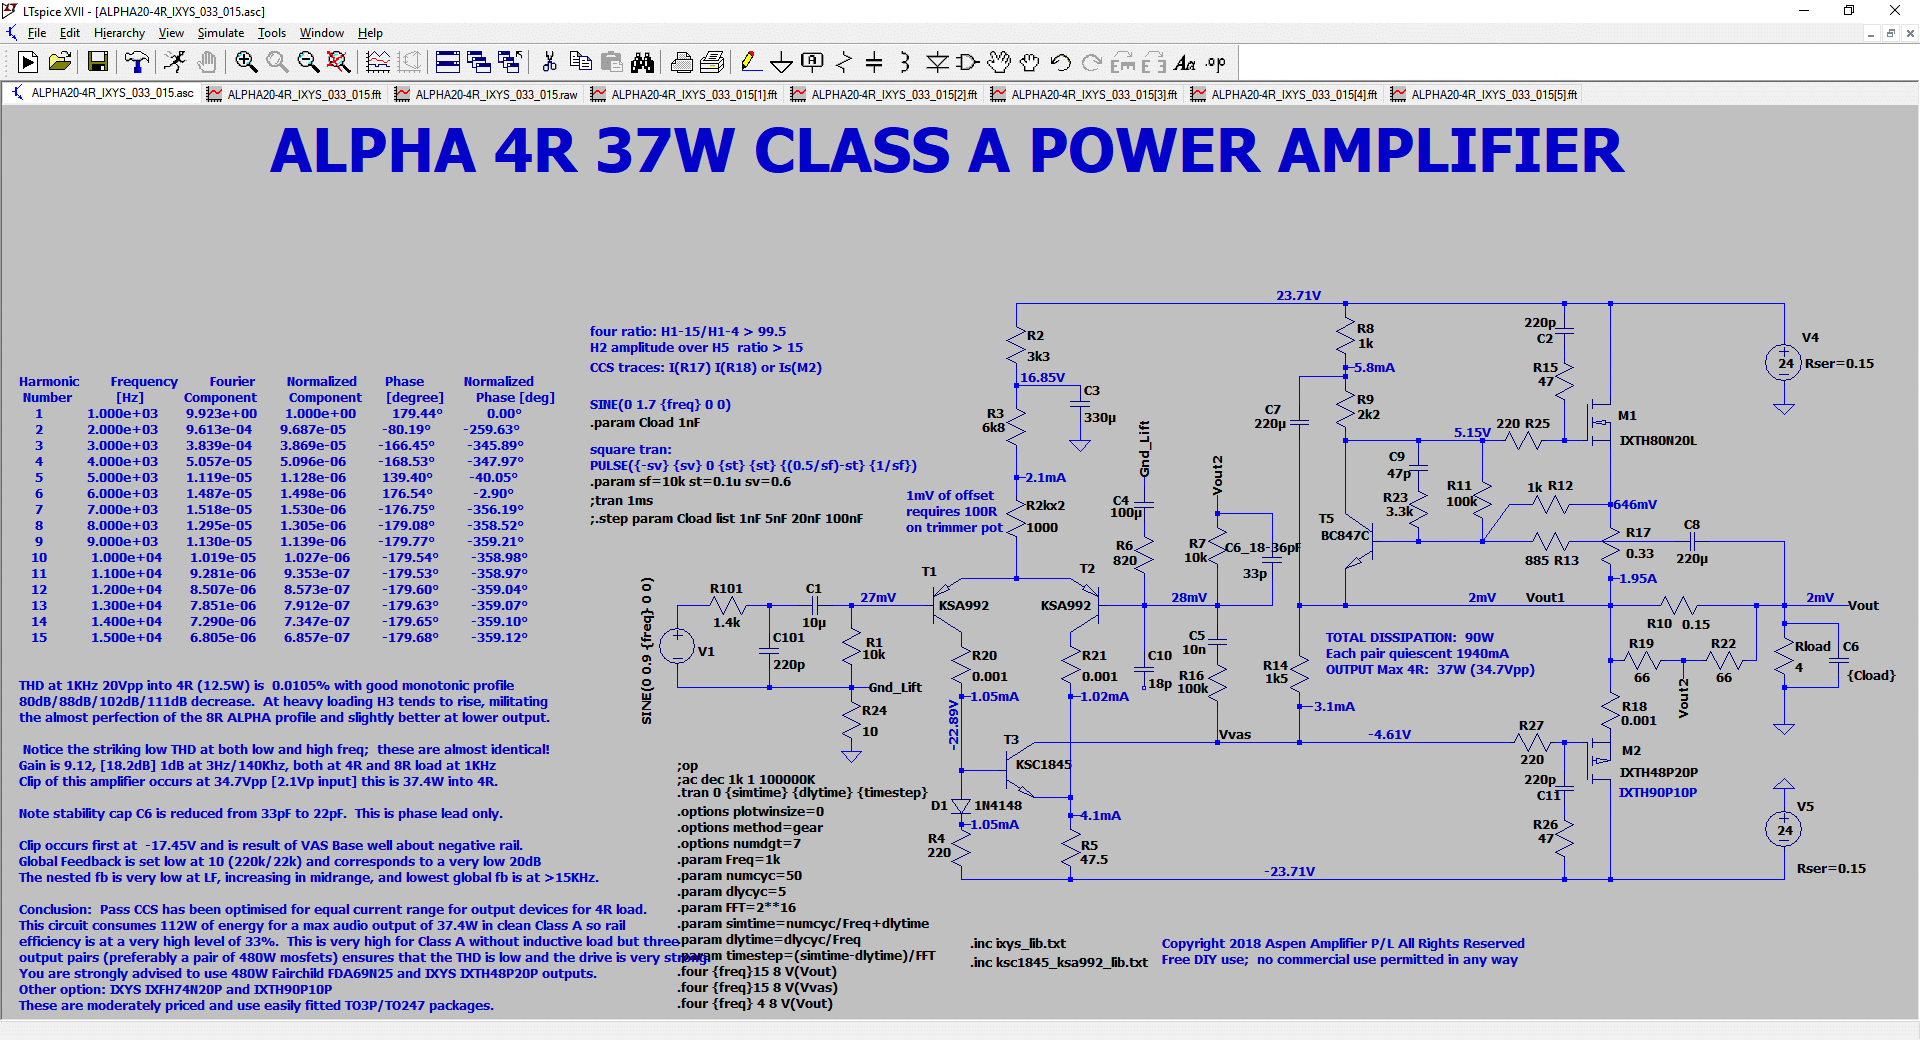
Task: Open the Component gate-symbol picker
Action: point(967,63)
